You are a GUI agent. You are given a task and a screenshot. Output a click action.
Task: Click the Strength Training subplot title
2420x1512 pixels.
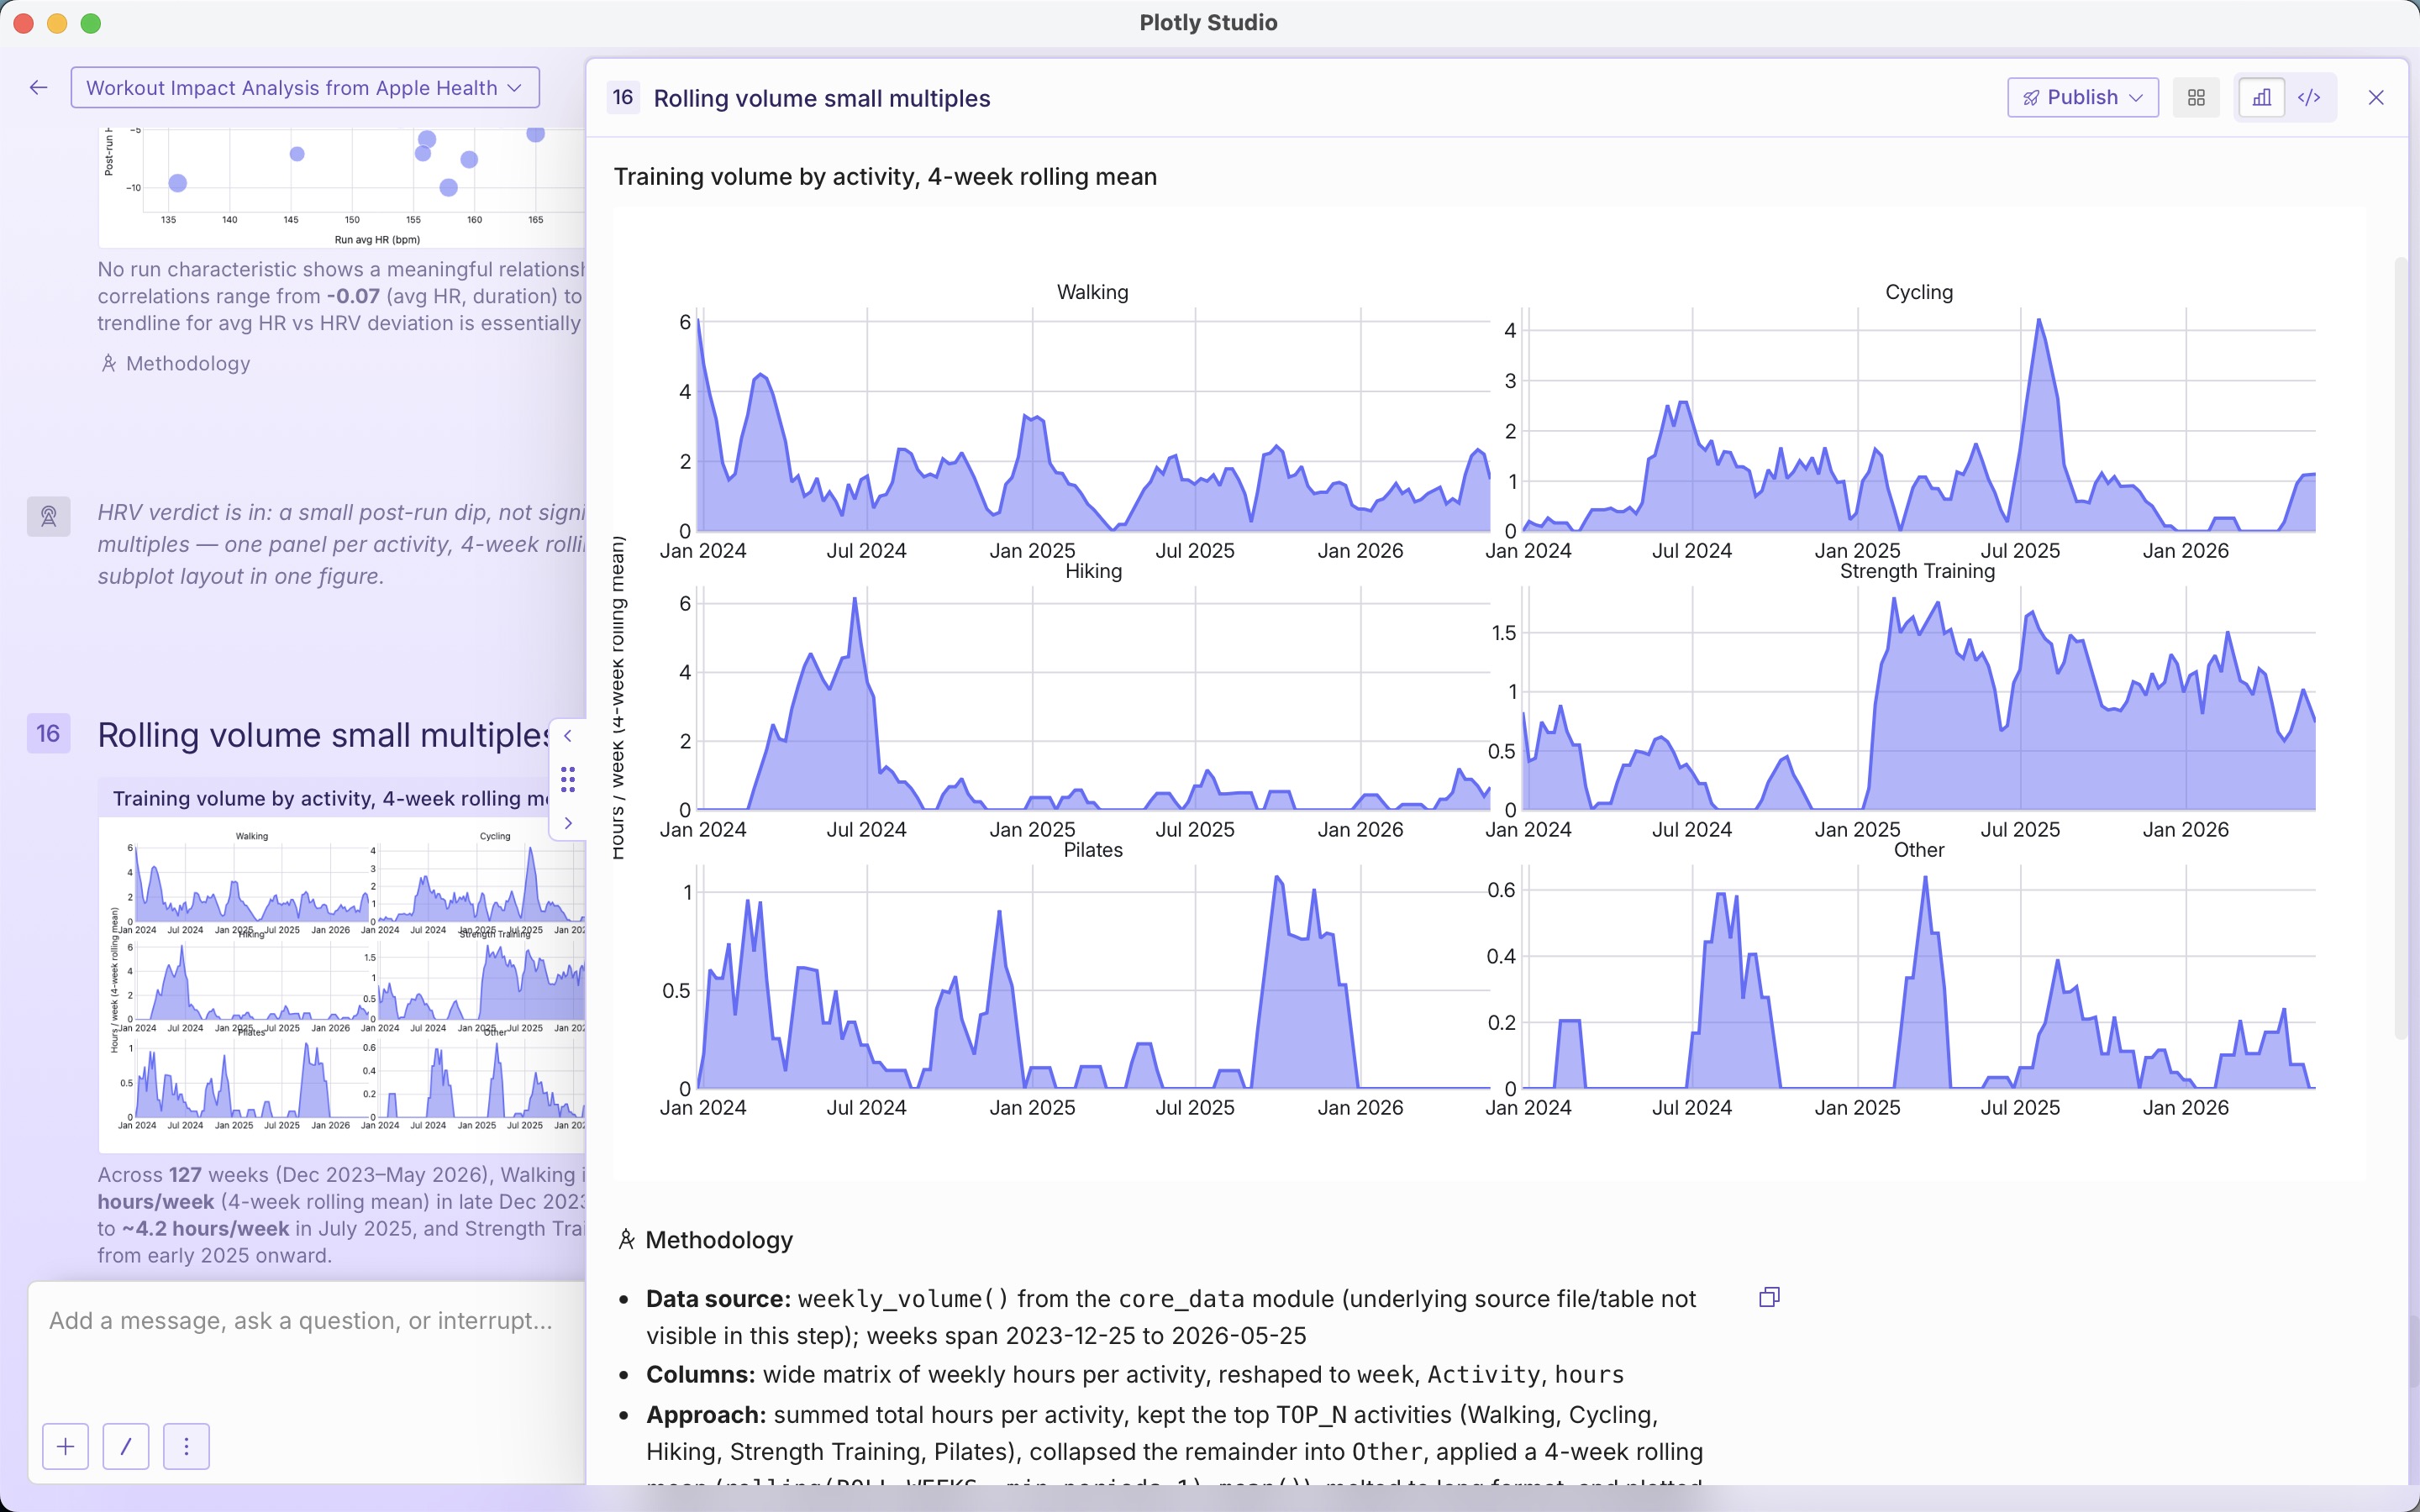pos(1917,571)
